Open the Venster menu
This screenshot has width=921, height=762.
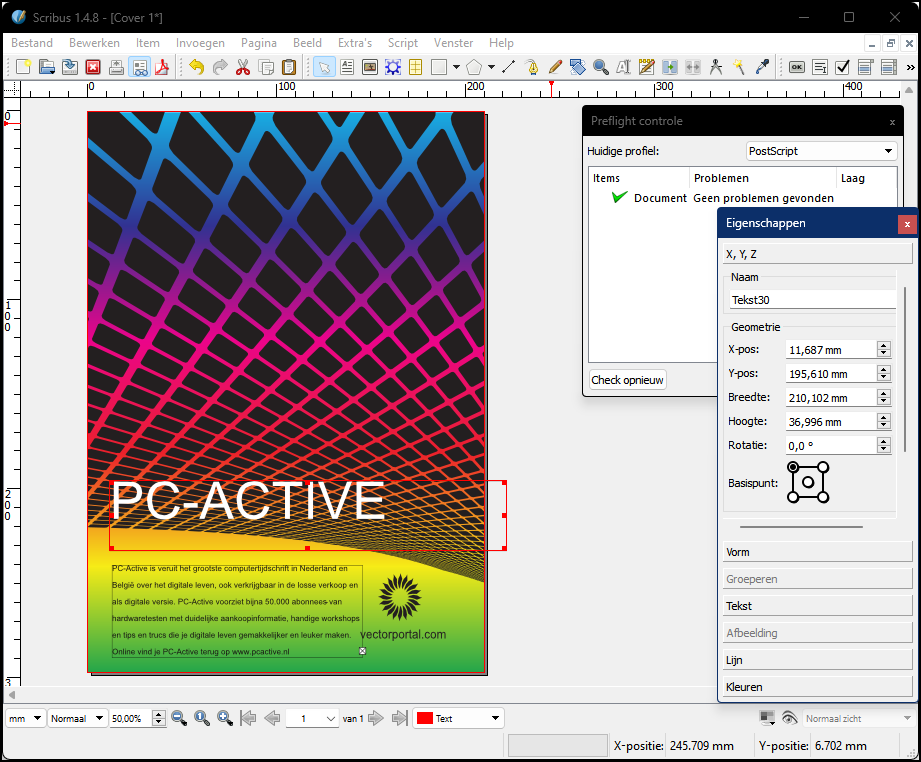[453, 43]
